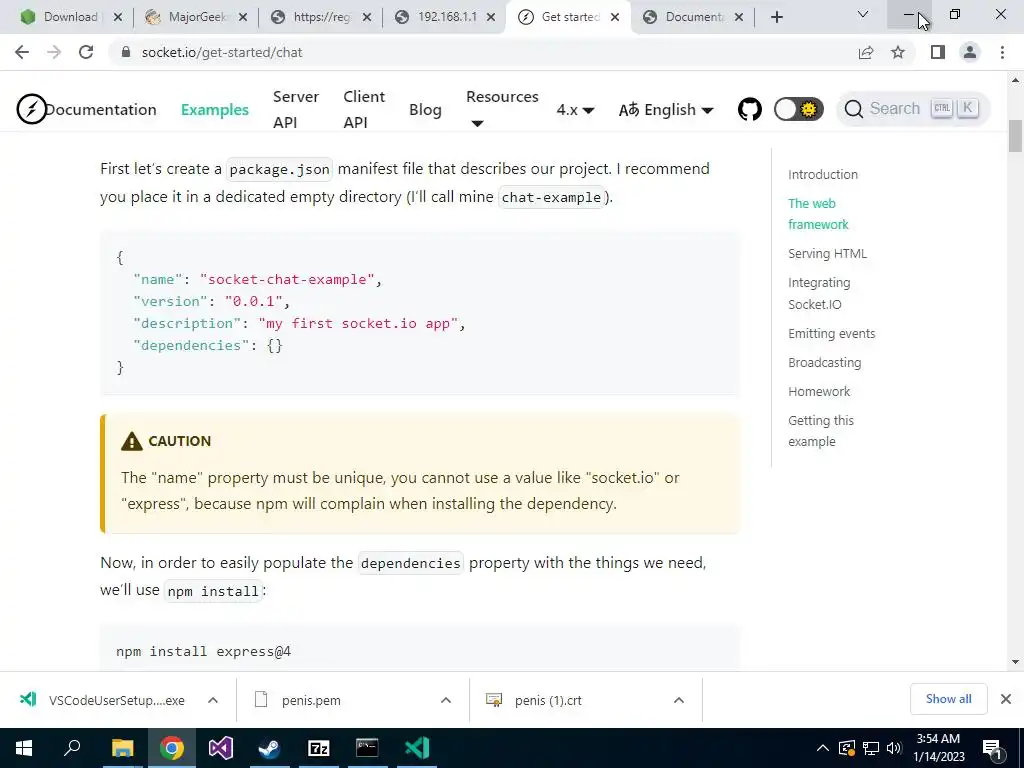Open Visual Studio from taskbar

(x=220, y=748)
